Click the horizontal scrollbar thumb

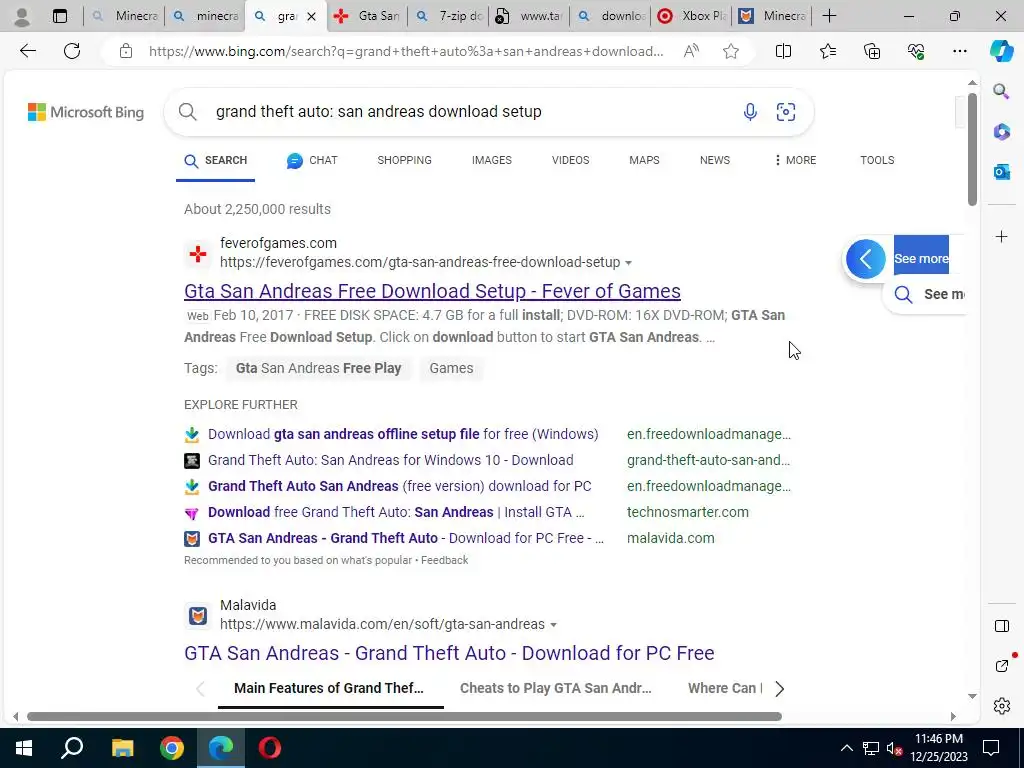[404, 716]
